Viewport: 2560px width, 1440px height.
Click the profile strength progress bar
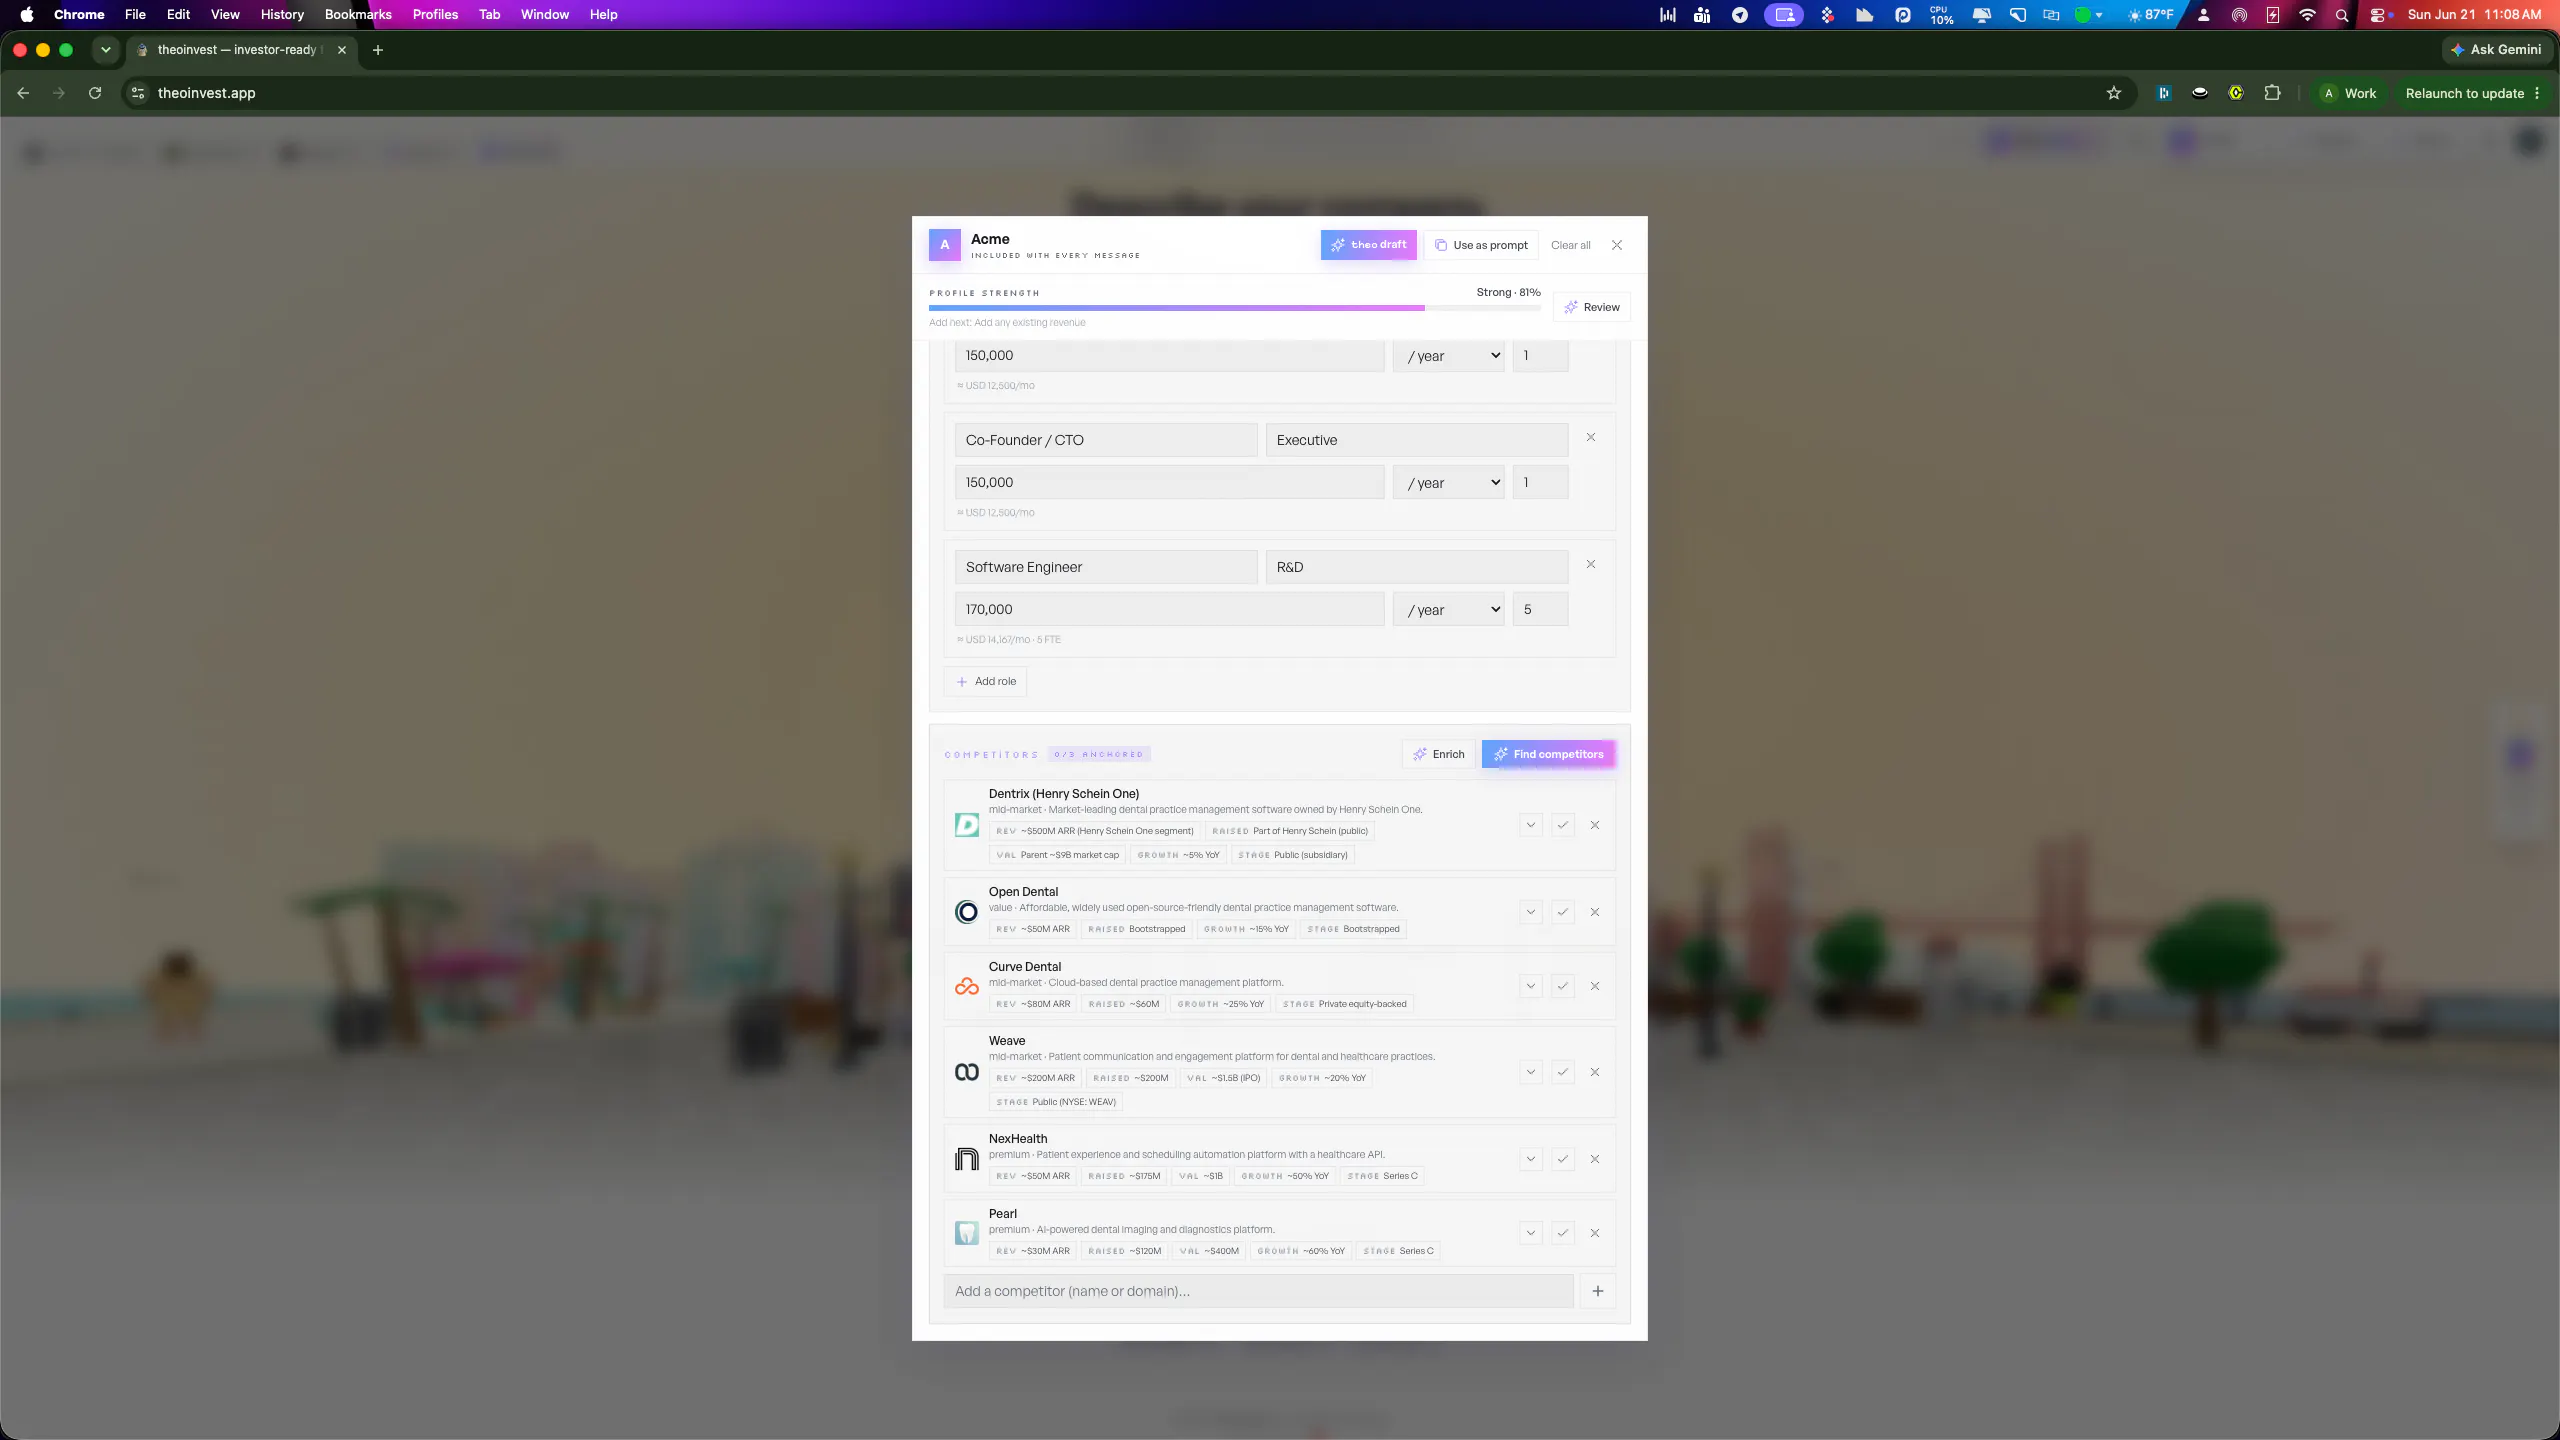coord(1235,308)
